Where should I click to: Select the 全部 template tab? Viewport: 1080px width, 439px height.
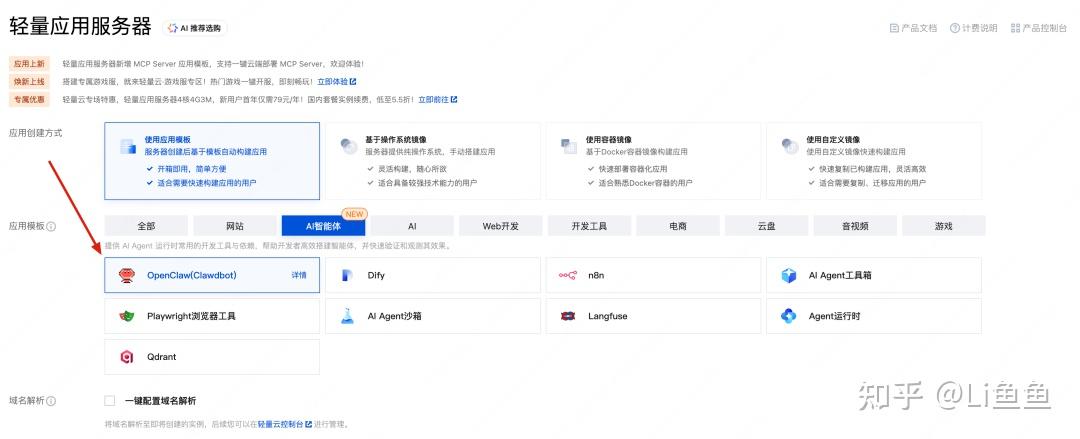[x=146, y=226]
